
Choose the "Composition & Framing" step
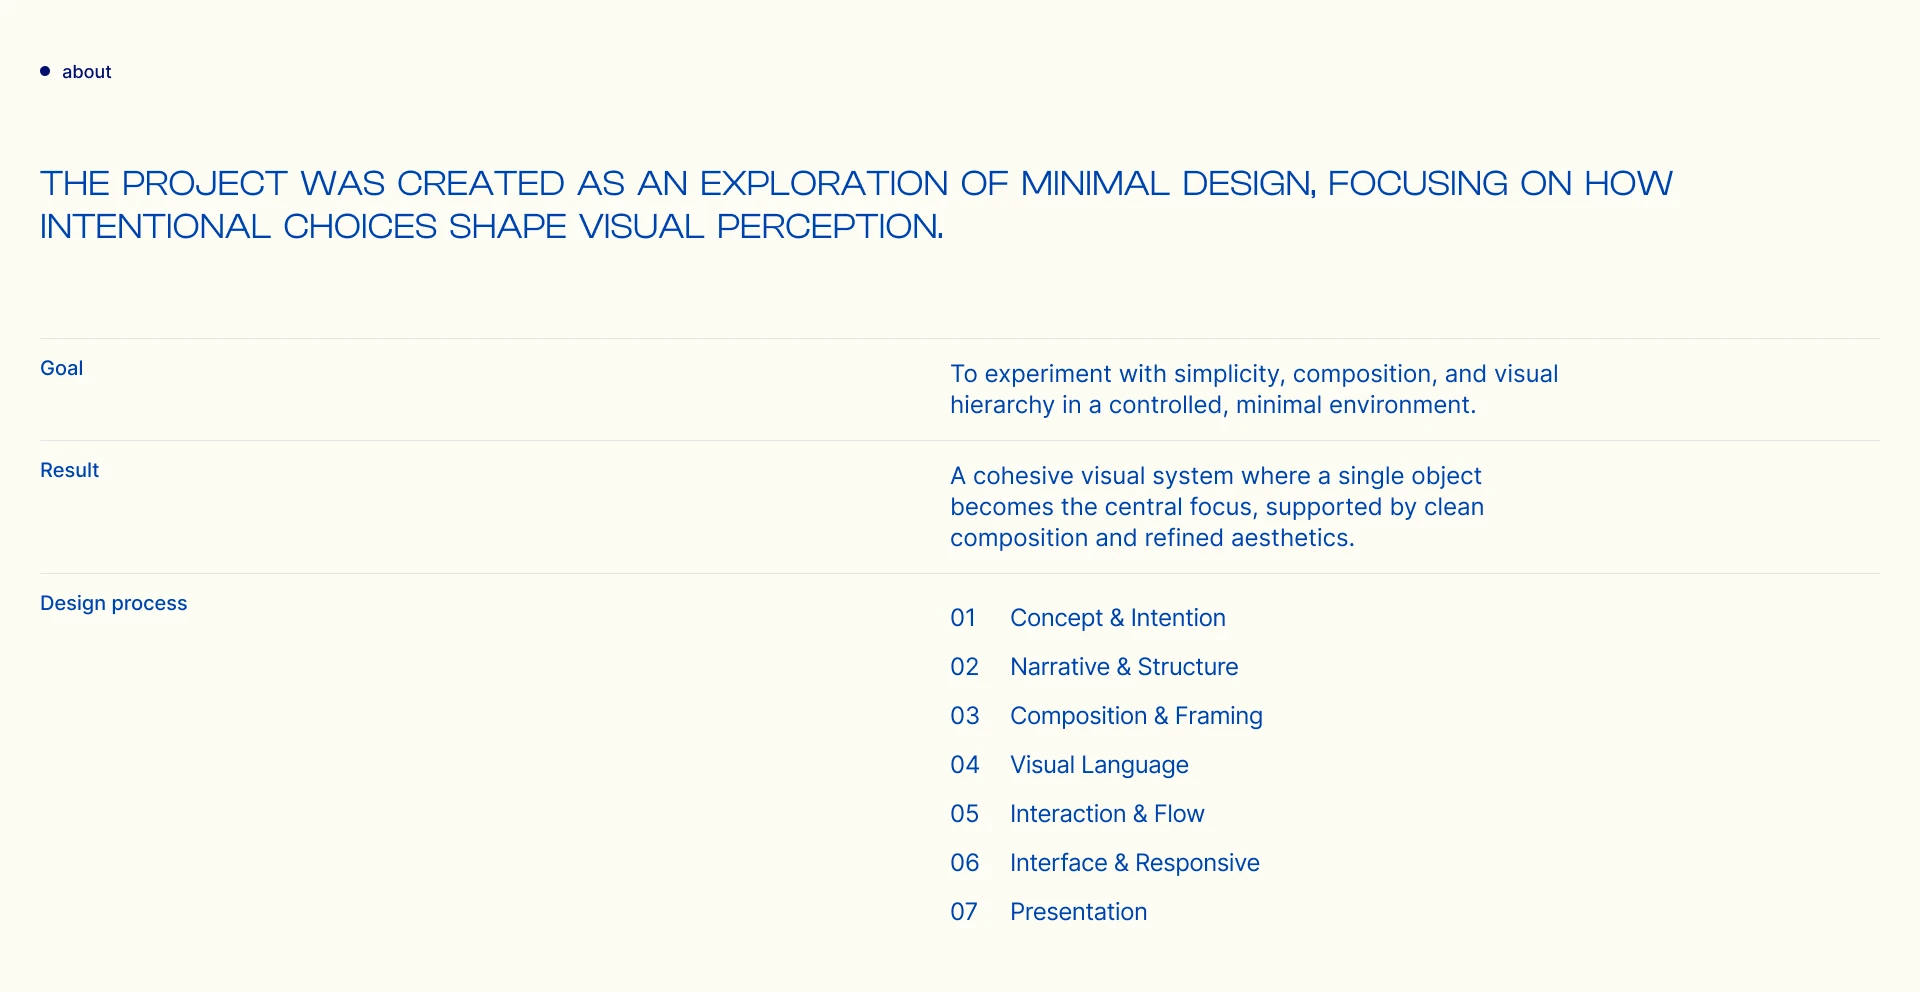pos(1136,716)
